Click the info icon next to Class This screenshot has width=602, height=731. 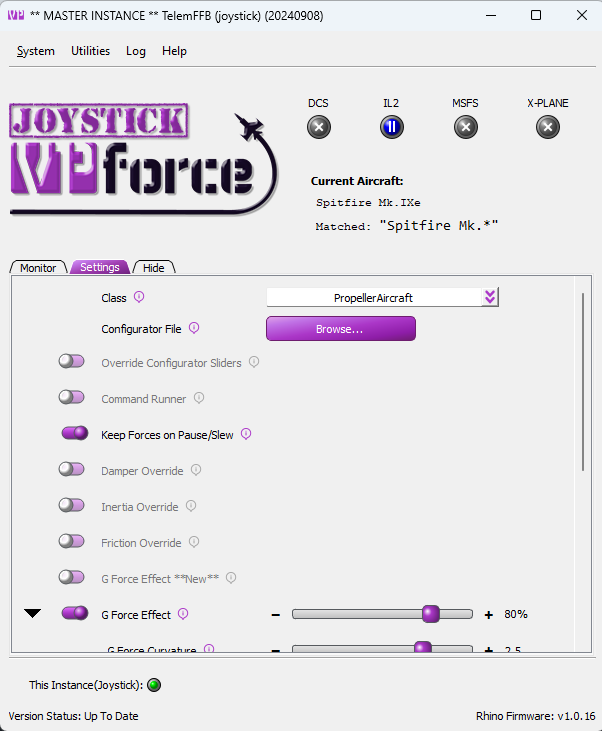pyautogui.click(x=139, y=297)
